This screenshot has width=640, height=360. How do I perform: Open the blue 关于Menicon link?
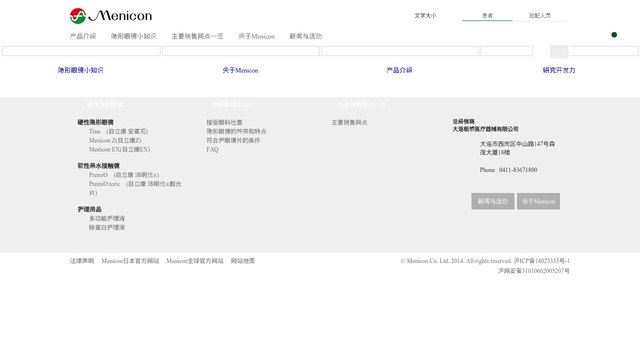pos(240,70)
